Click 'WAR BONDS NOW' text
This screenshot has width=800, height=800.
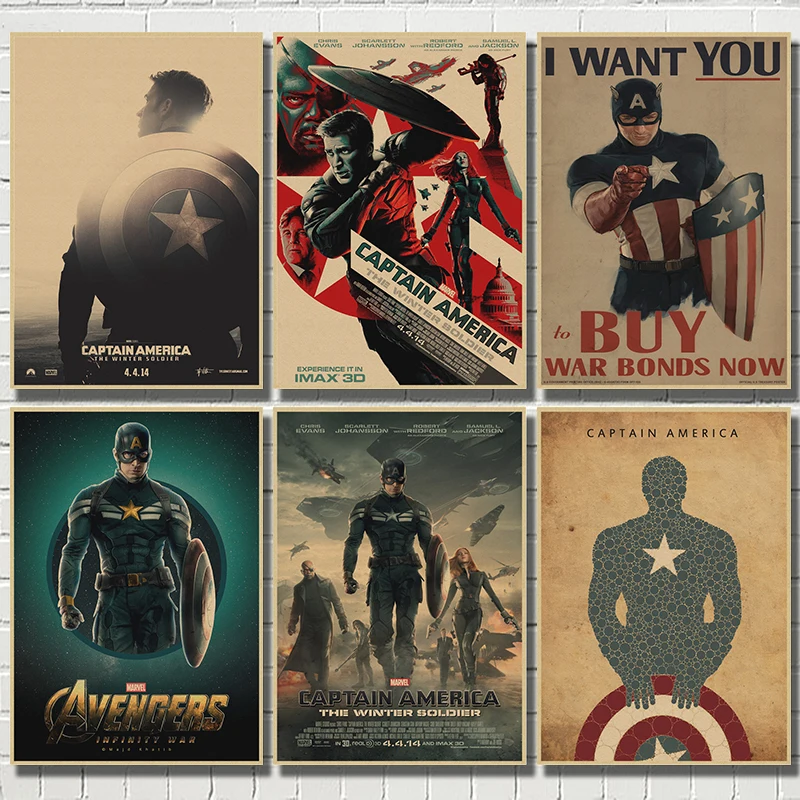click(663, 366)
